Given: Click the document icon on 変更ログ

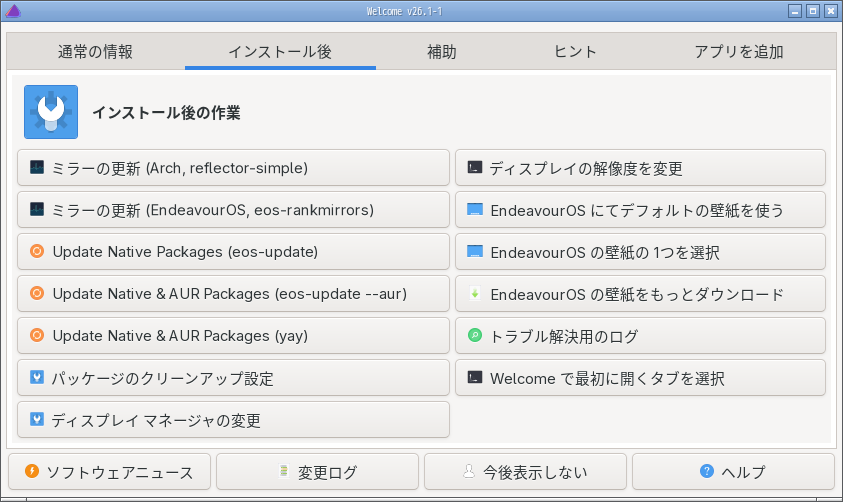Looking at the screenshot, I should [x=284, y=471].
